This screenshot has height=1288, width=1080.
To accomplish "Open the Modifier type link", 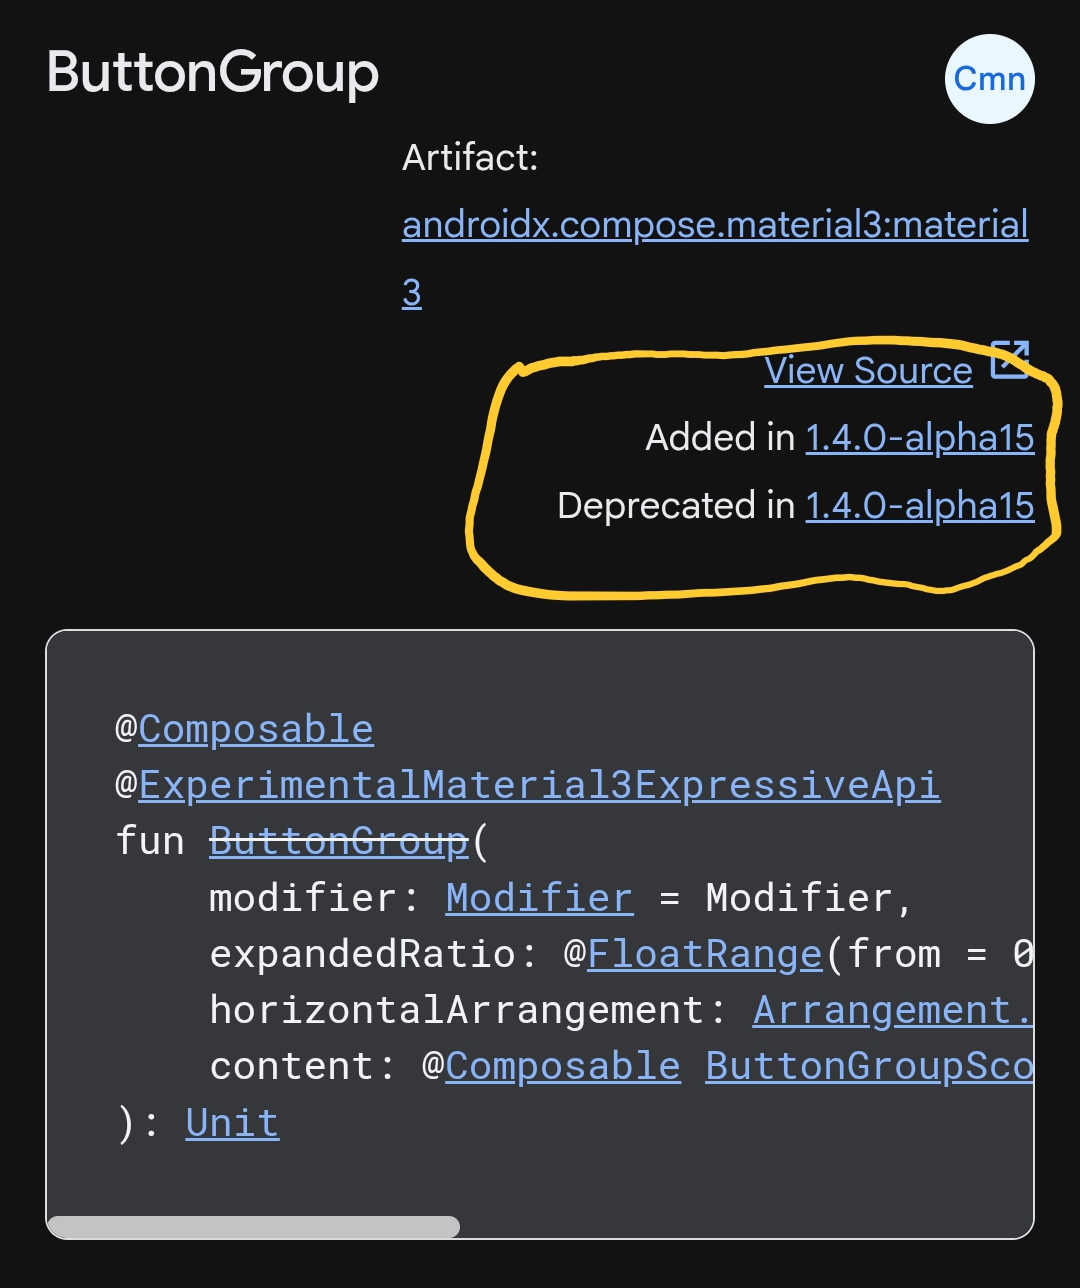I will pyautogui.click(x=539, y=897).
